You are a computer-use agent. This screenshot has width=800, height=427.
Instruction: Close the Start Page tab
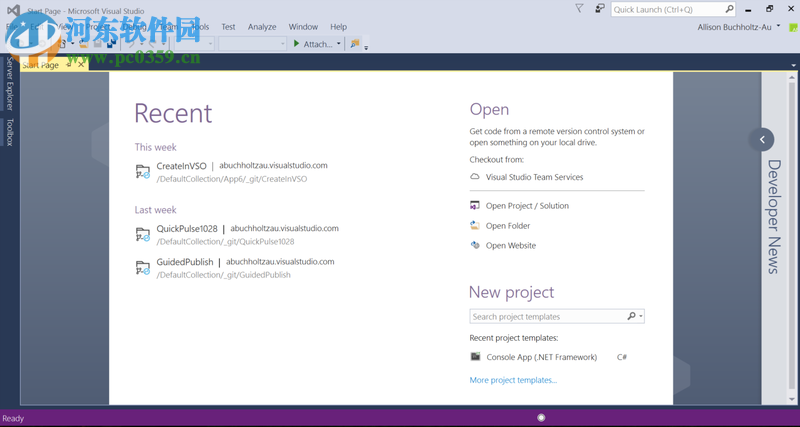[x=81, y=65]
